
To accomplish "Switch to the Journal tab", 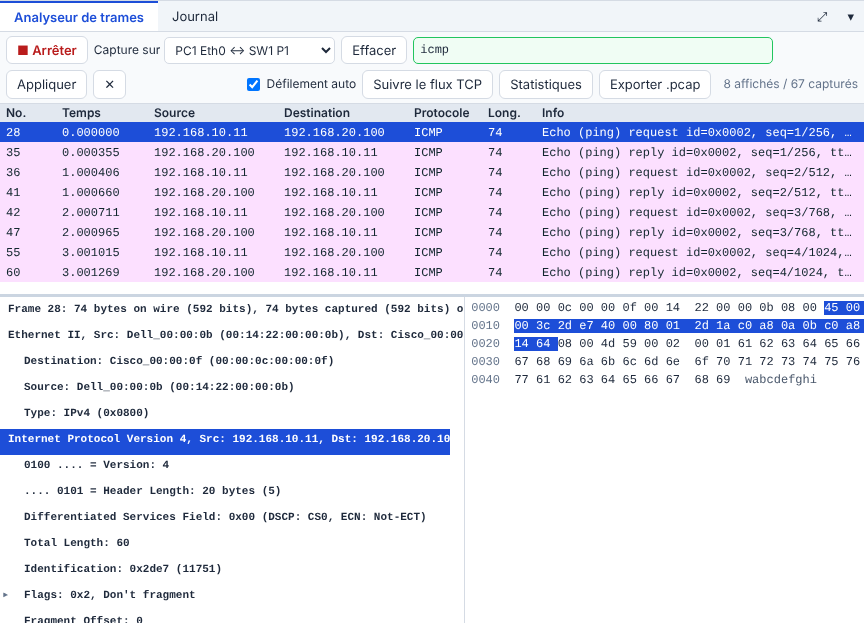I will point(195,17).
